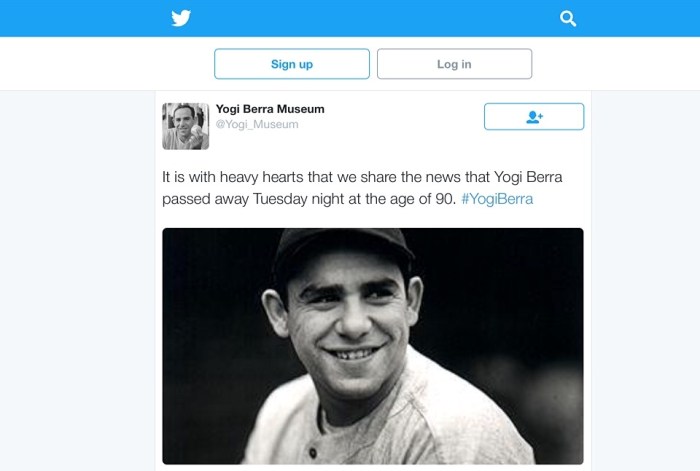The image size is (700, 471).
Task: Click the @Yogi_Museum handle
Action: (x=257, y=125)
